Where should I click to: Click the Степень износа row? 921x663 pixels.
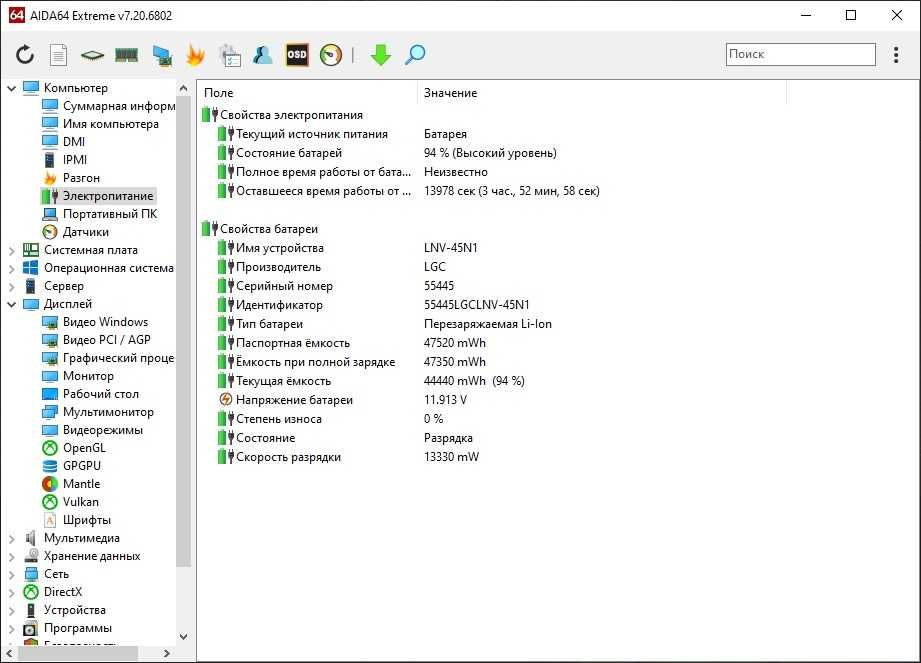330,419
